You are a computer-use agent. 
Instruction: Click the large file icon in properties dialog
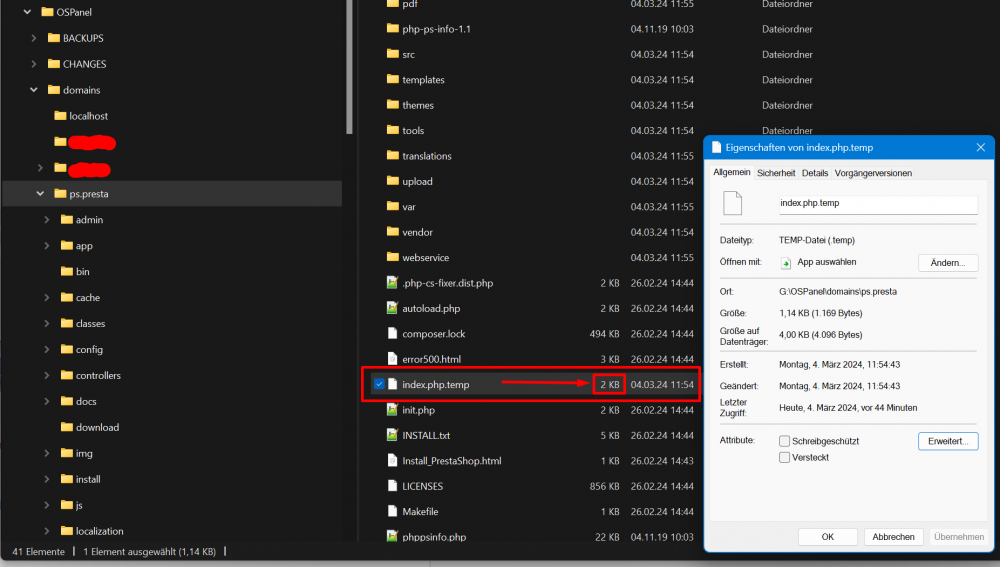733,203
